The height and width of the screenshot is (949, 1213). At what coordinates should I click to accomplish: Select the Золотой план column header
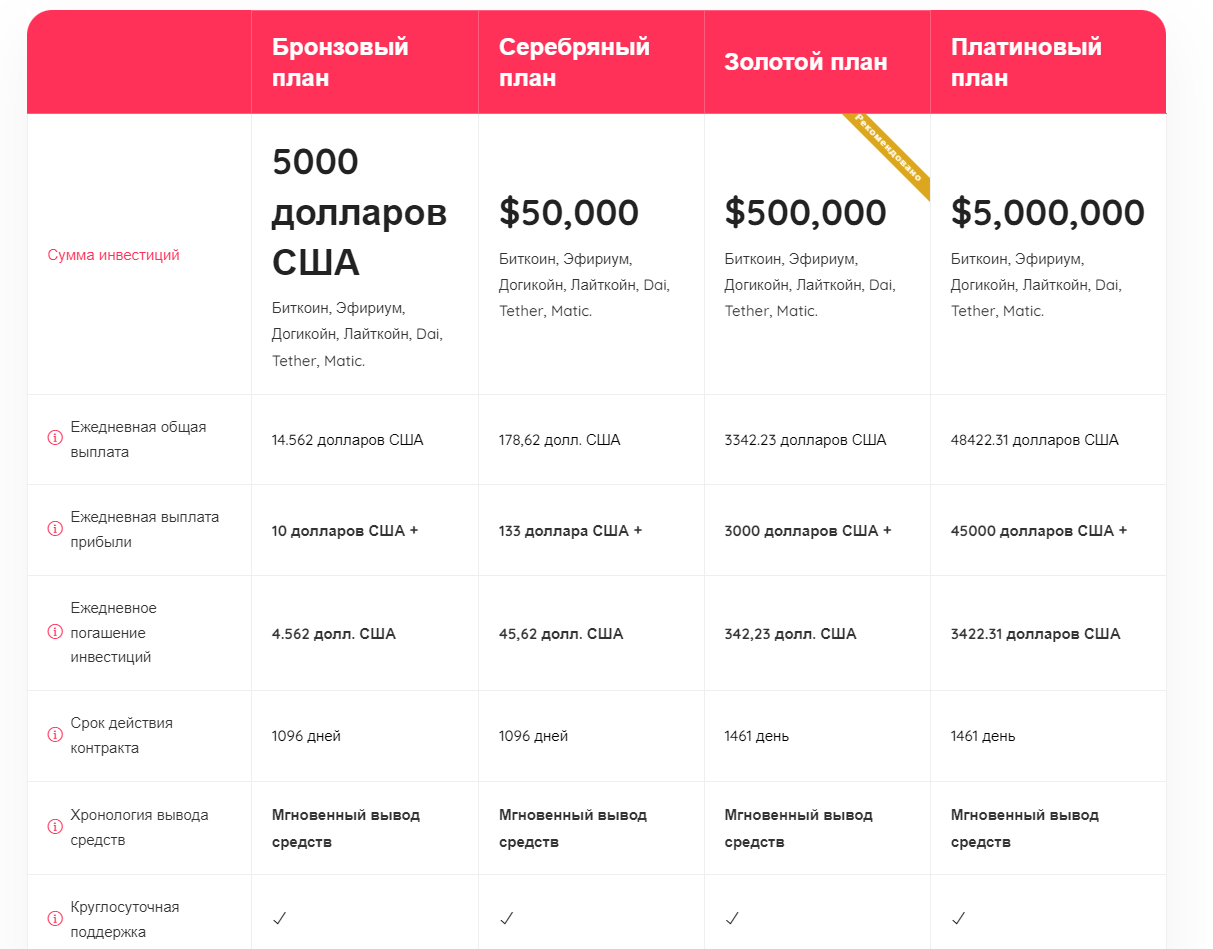(x=805, y=62)
